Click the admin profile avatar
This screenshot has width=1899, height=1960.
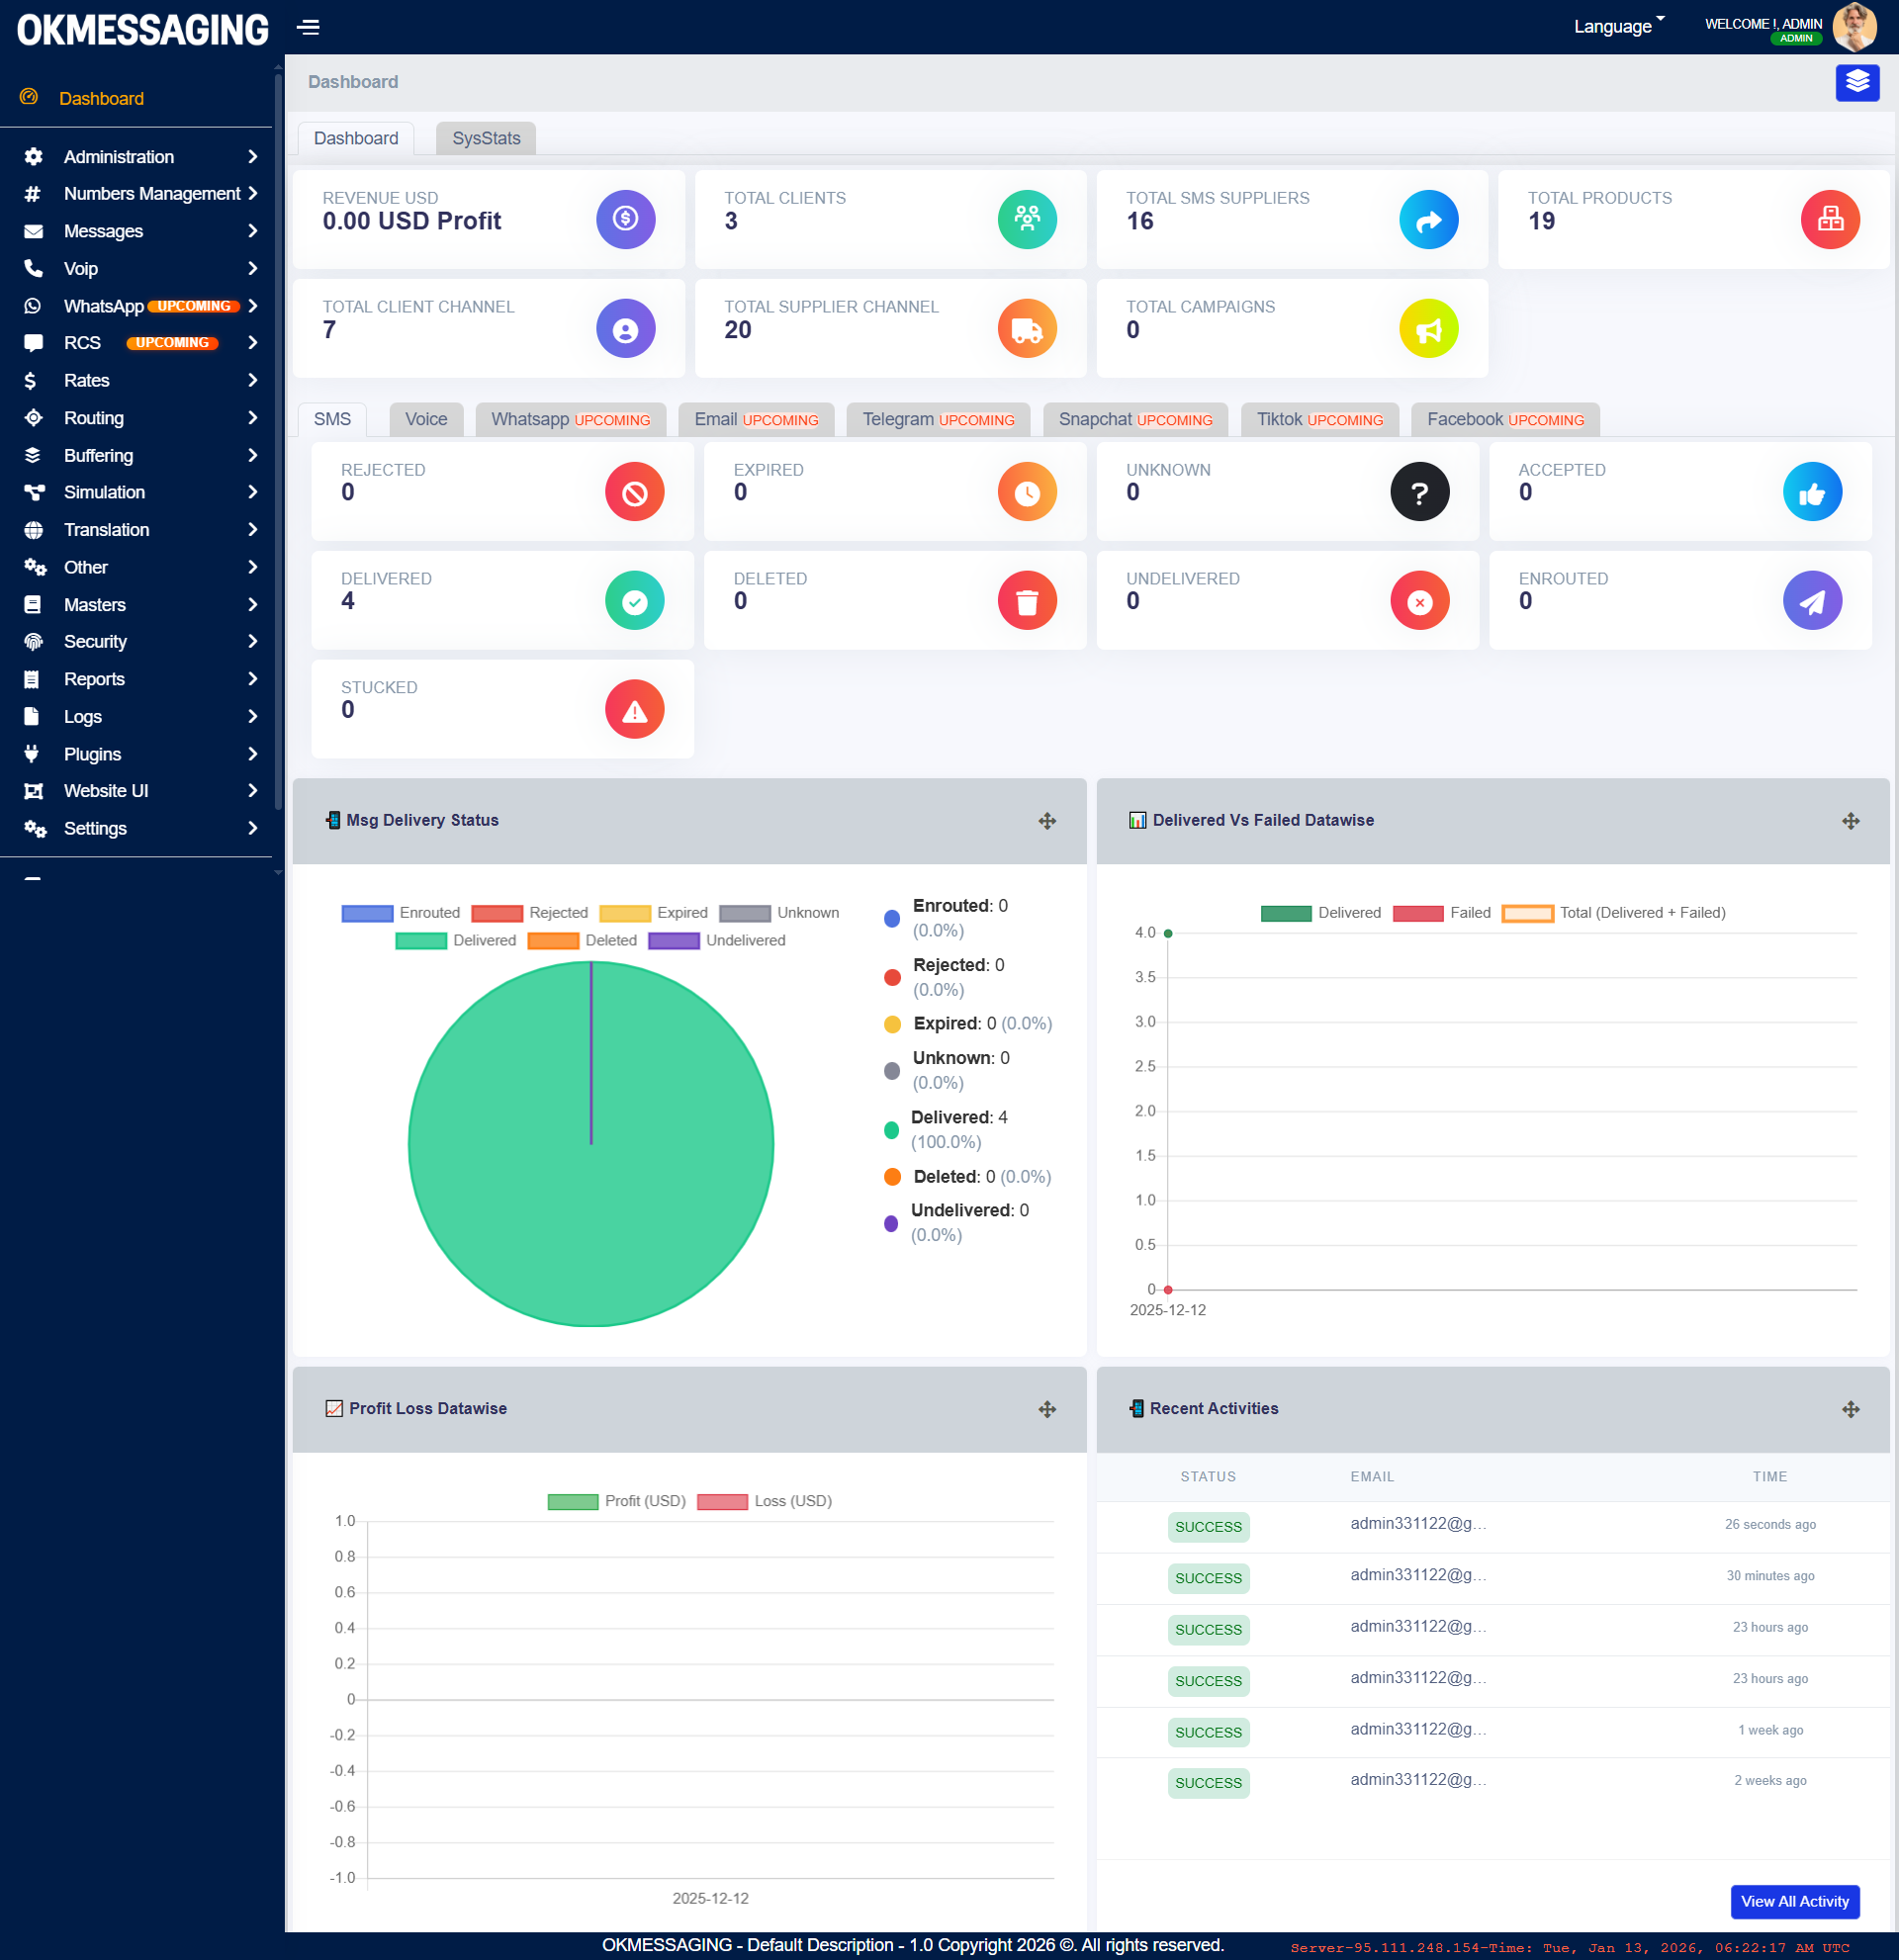1854,26
